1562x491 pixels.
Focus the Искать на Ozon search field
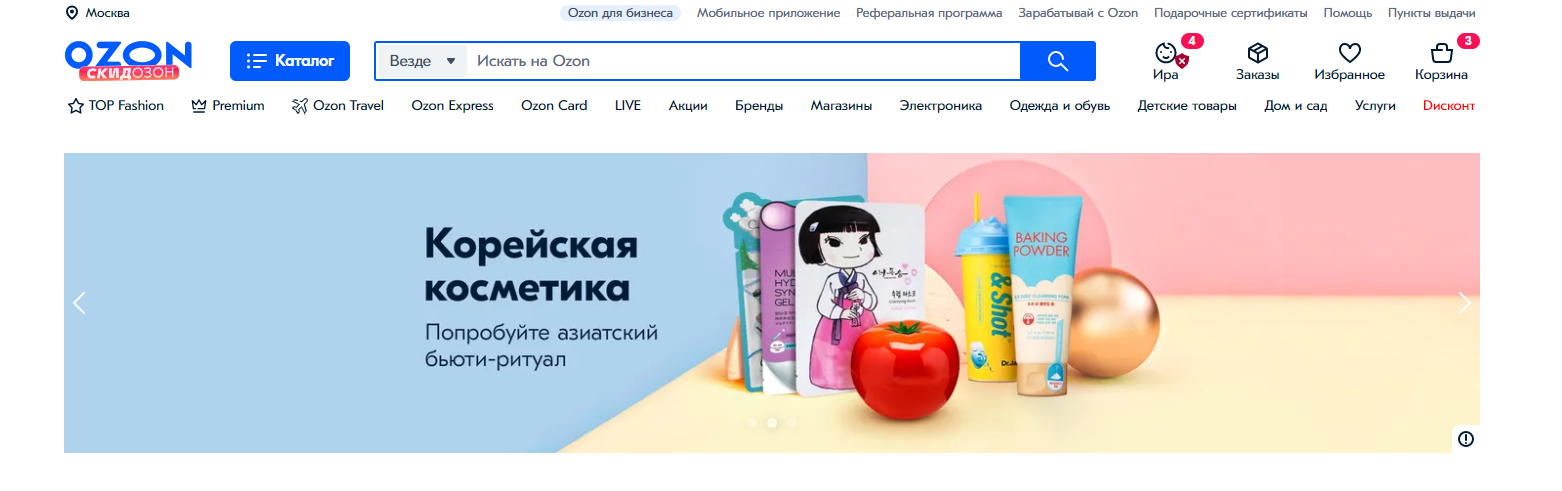(743, 61)
